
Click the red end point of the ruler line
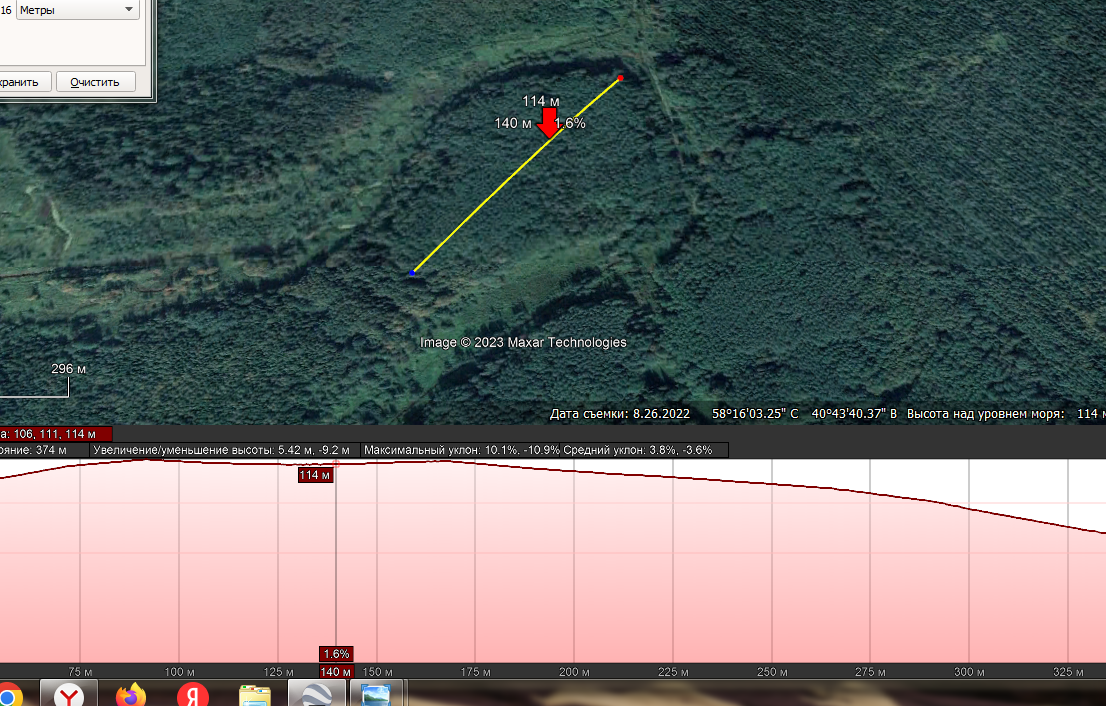[x=621, y=78]
